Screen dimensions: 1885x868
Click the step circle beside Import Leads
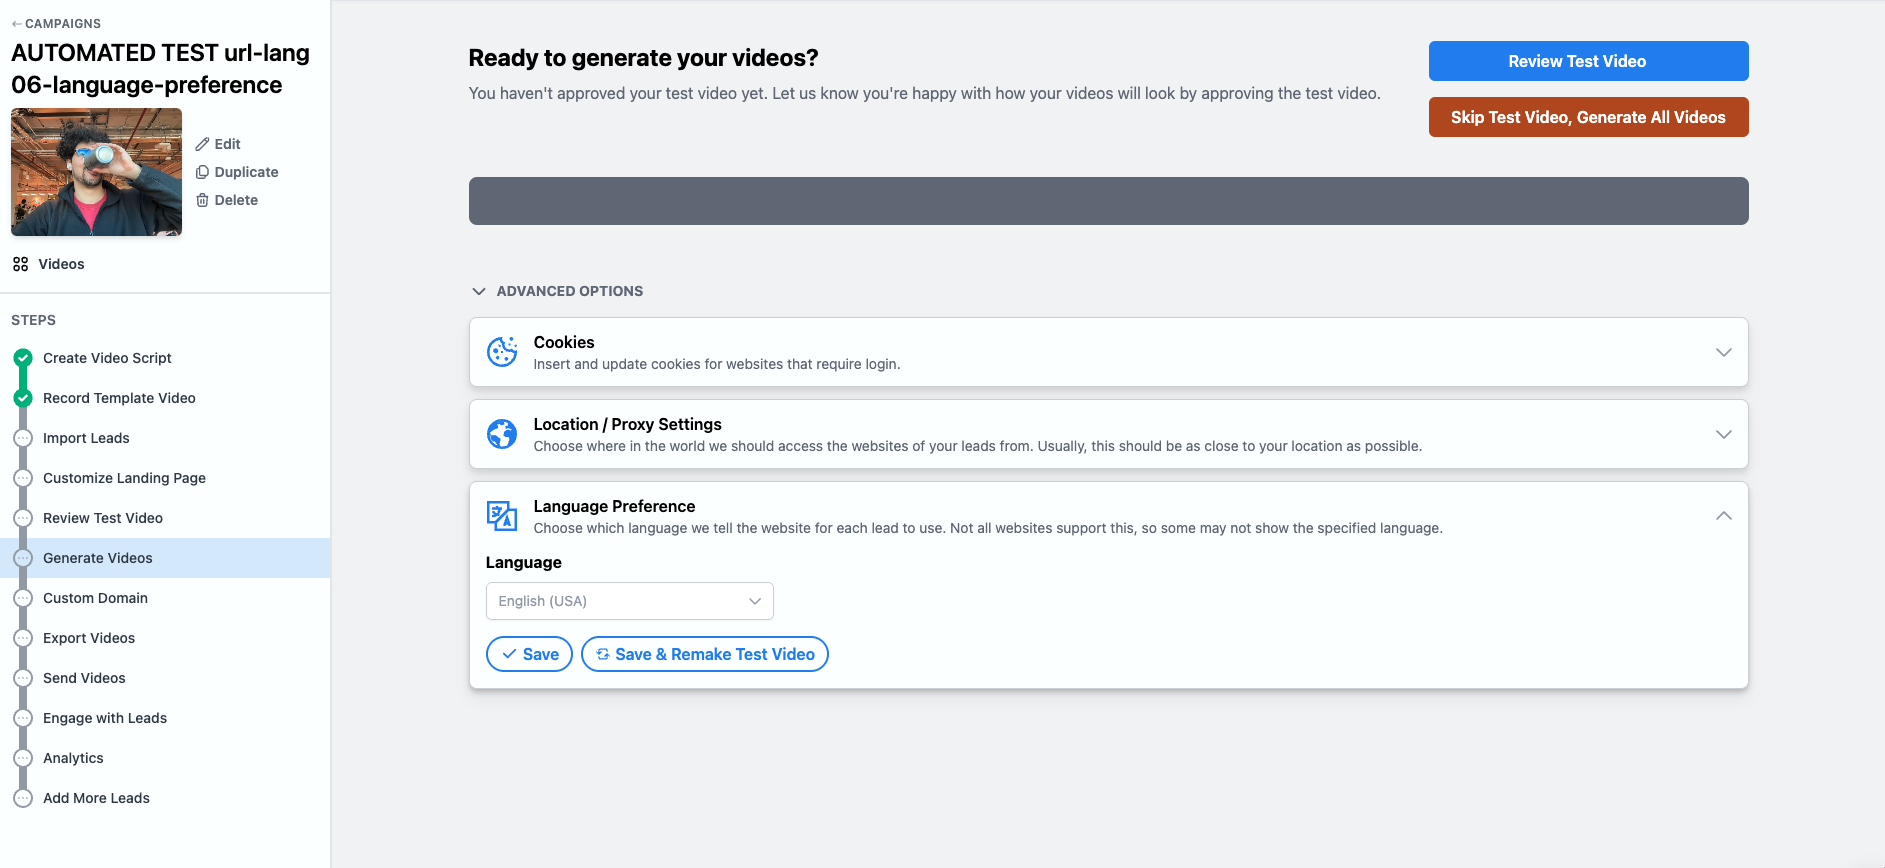(23, 438)
